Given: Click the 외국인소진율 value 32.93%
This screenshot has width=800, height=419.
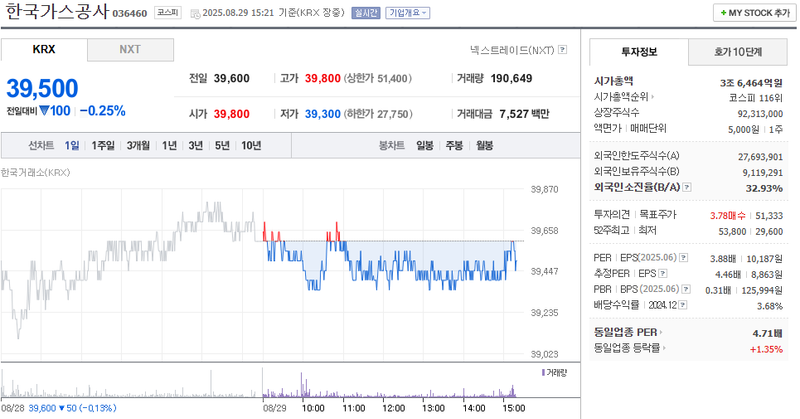Looking at the screenshot, I should point(764,188).
